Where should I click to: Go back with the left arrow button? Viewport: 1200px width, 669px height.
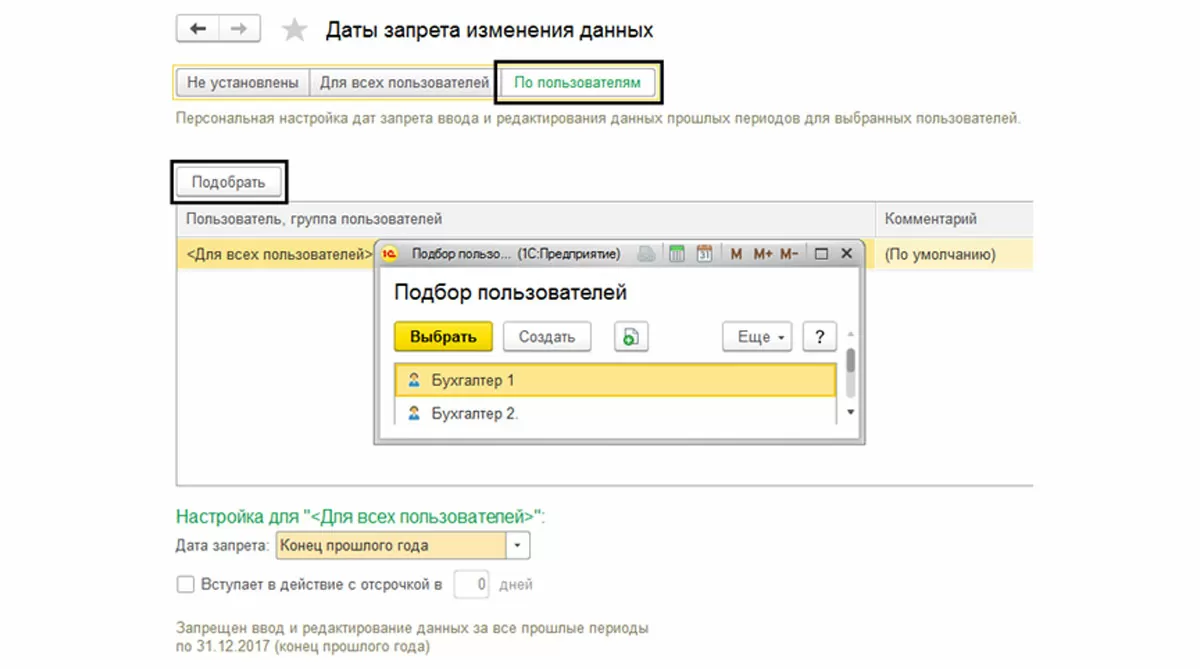(x=197, y=29)
